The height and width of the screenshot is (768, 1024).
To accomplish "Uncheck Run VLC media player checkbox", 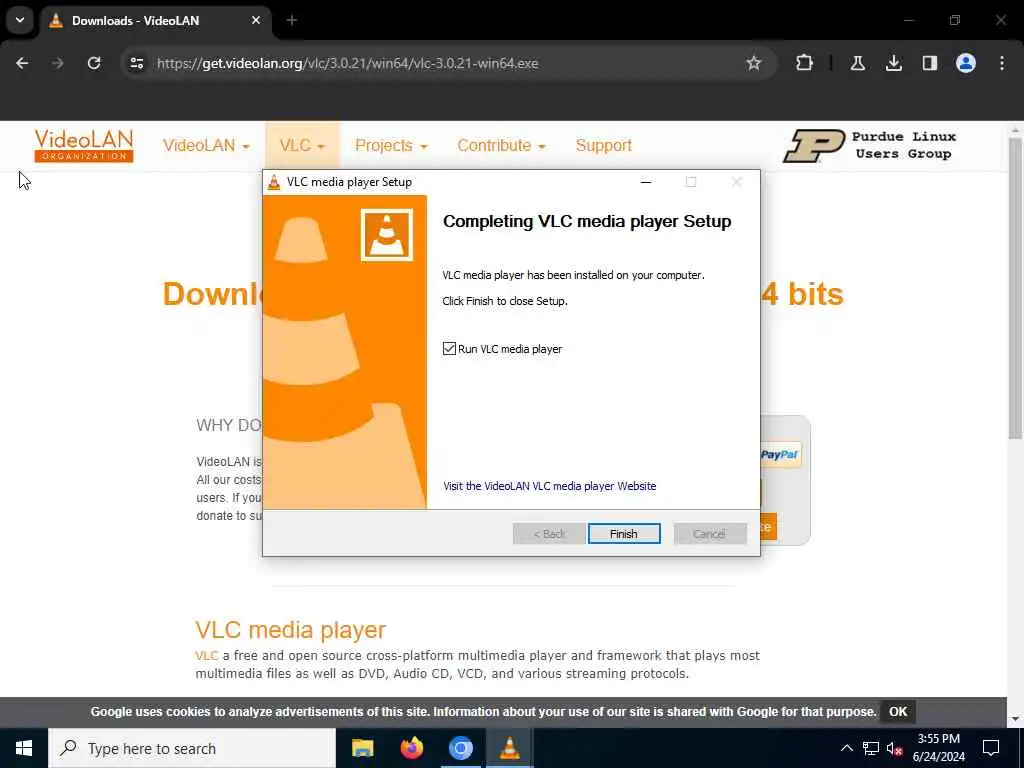I will pos(449,349).
